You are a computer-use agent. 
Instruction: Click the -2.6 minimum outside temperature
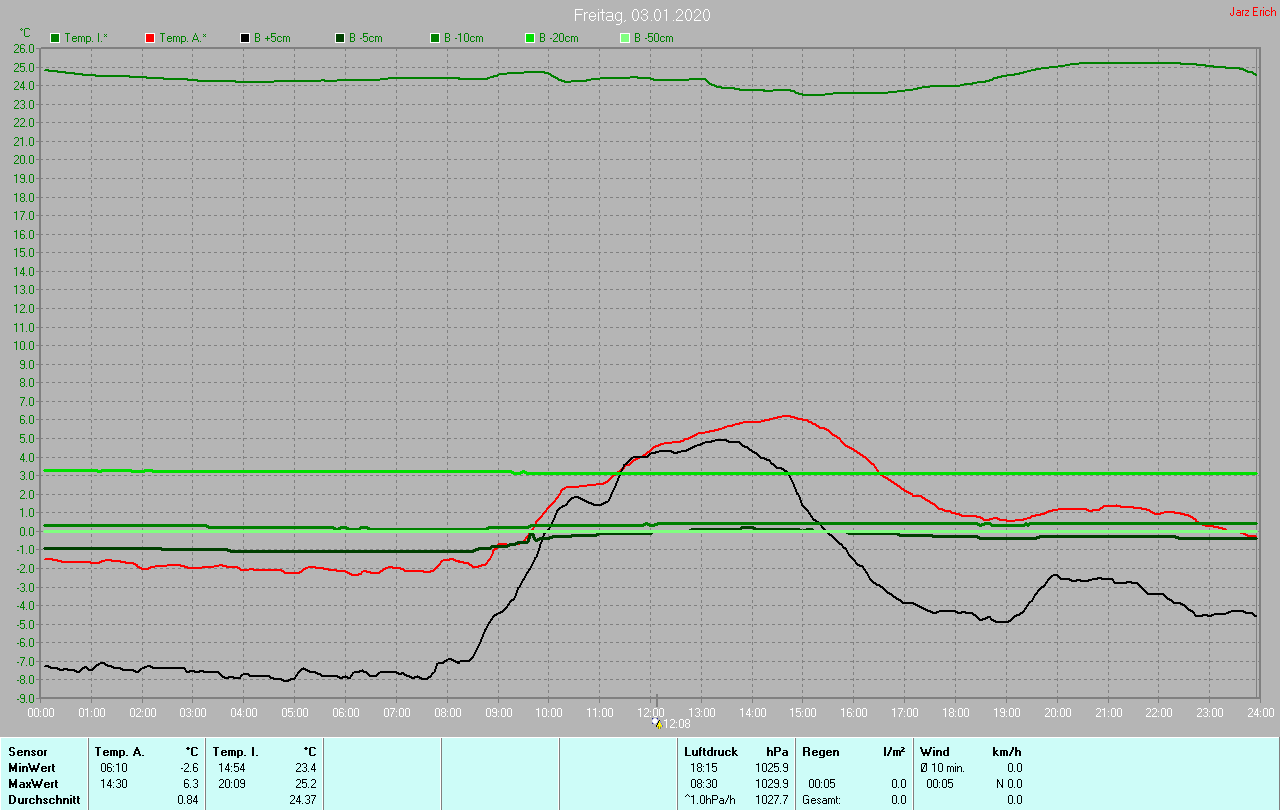pyautogui.click(x=188, y=768)
